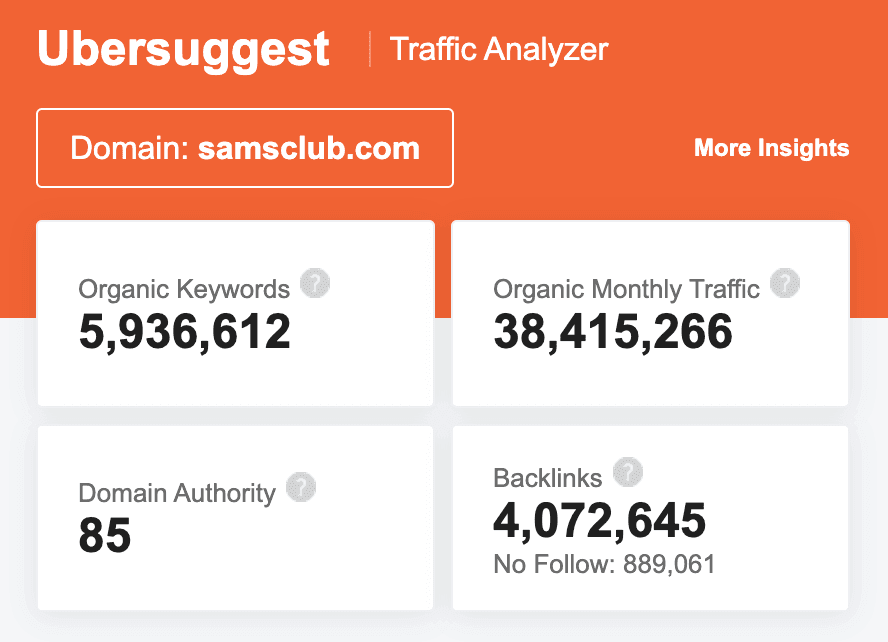Click the Domain Authority help icon
The image size is (888, 642).
click(x=301, y=487)
